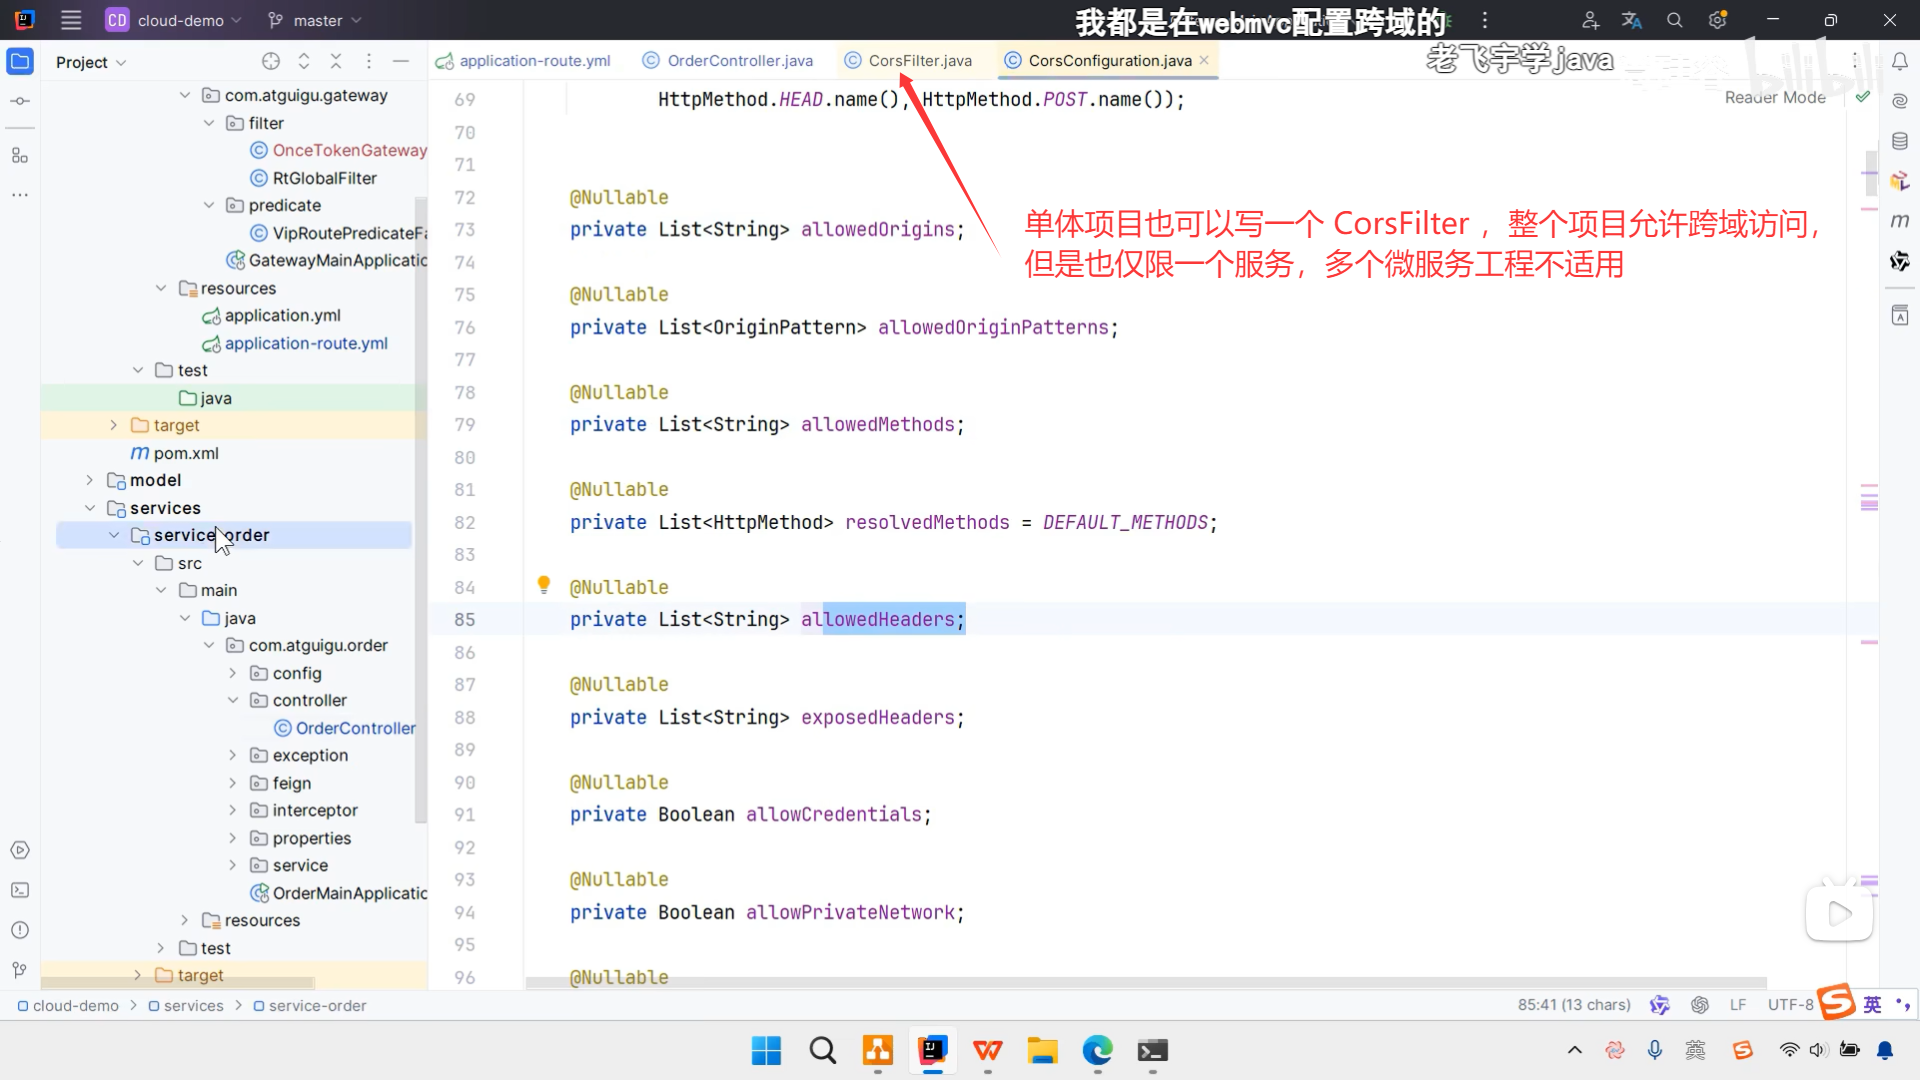Open the Commit tool window icon
The width and height of the screenshot is (1920, 1080).
pos(20,101)
